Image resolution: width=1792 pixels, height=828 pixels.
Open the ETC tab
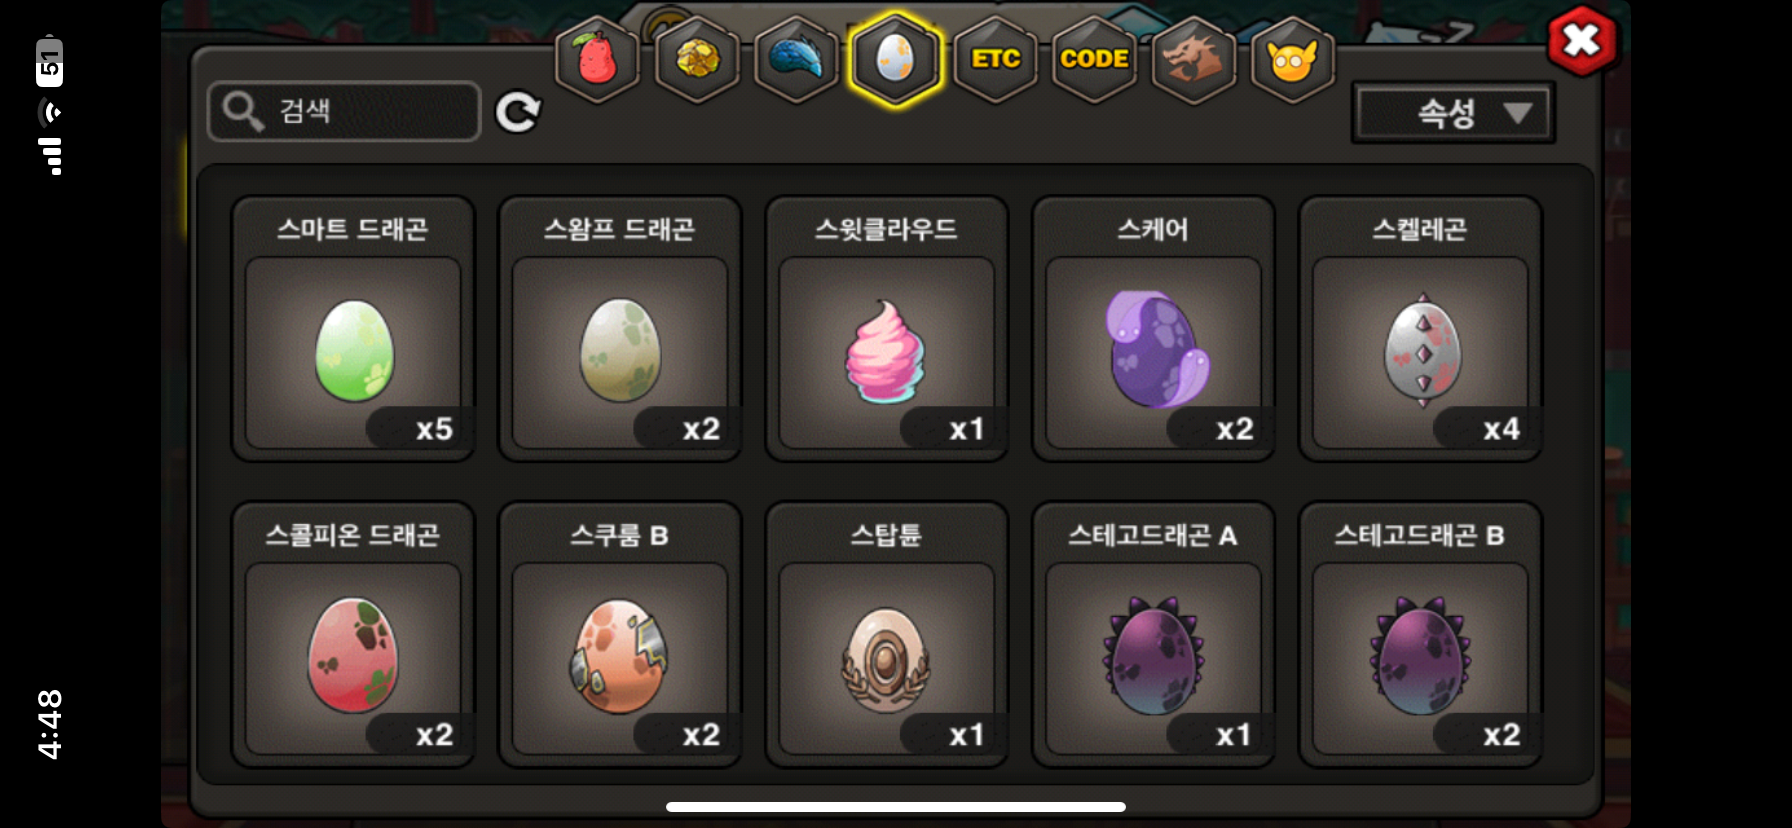click(995, 59)
